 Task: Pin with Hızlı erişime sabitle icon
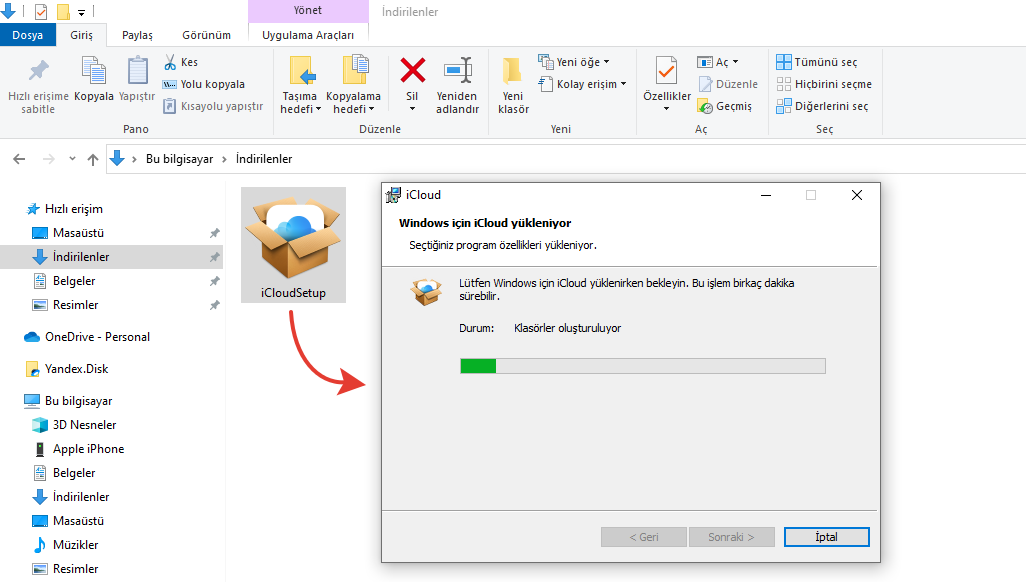pyautogui.click(x=38, y=71)
